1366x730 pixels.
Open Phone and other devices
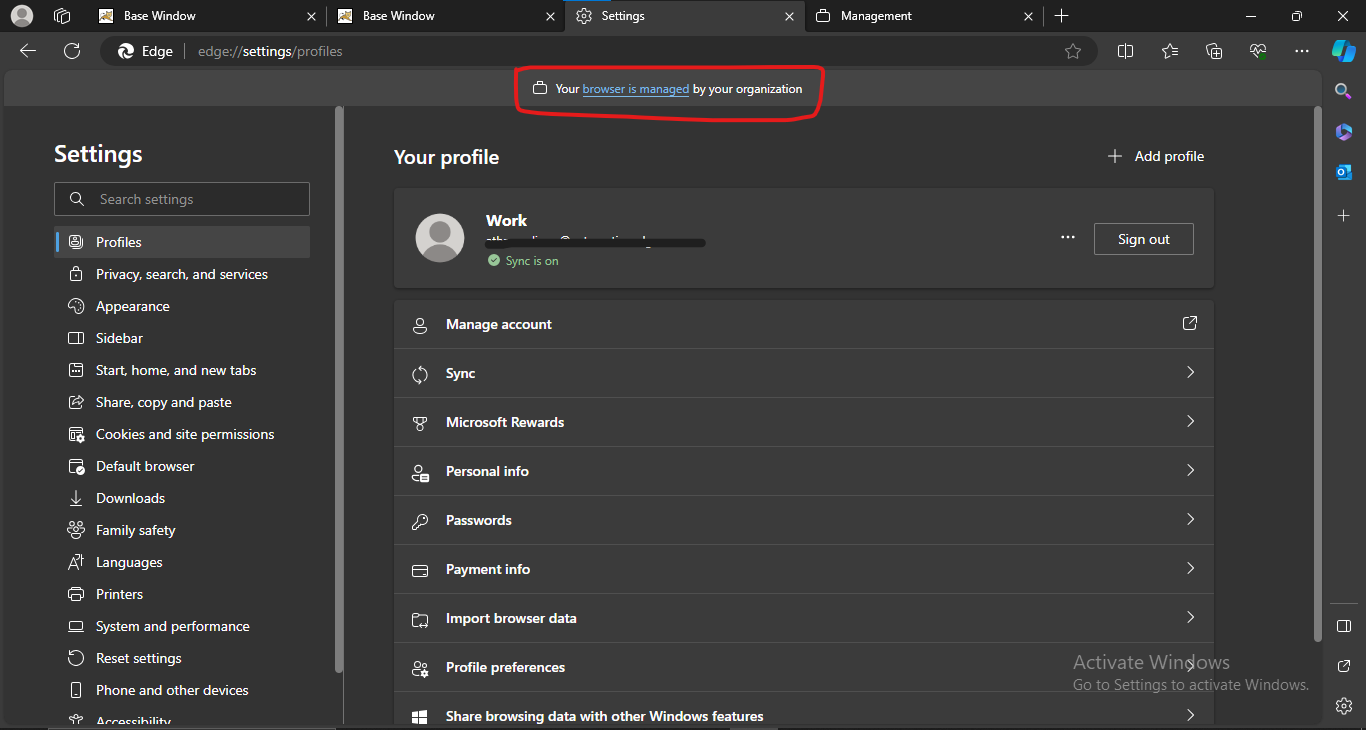click(x=182, y=690)
